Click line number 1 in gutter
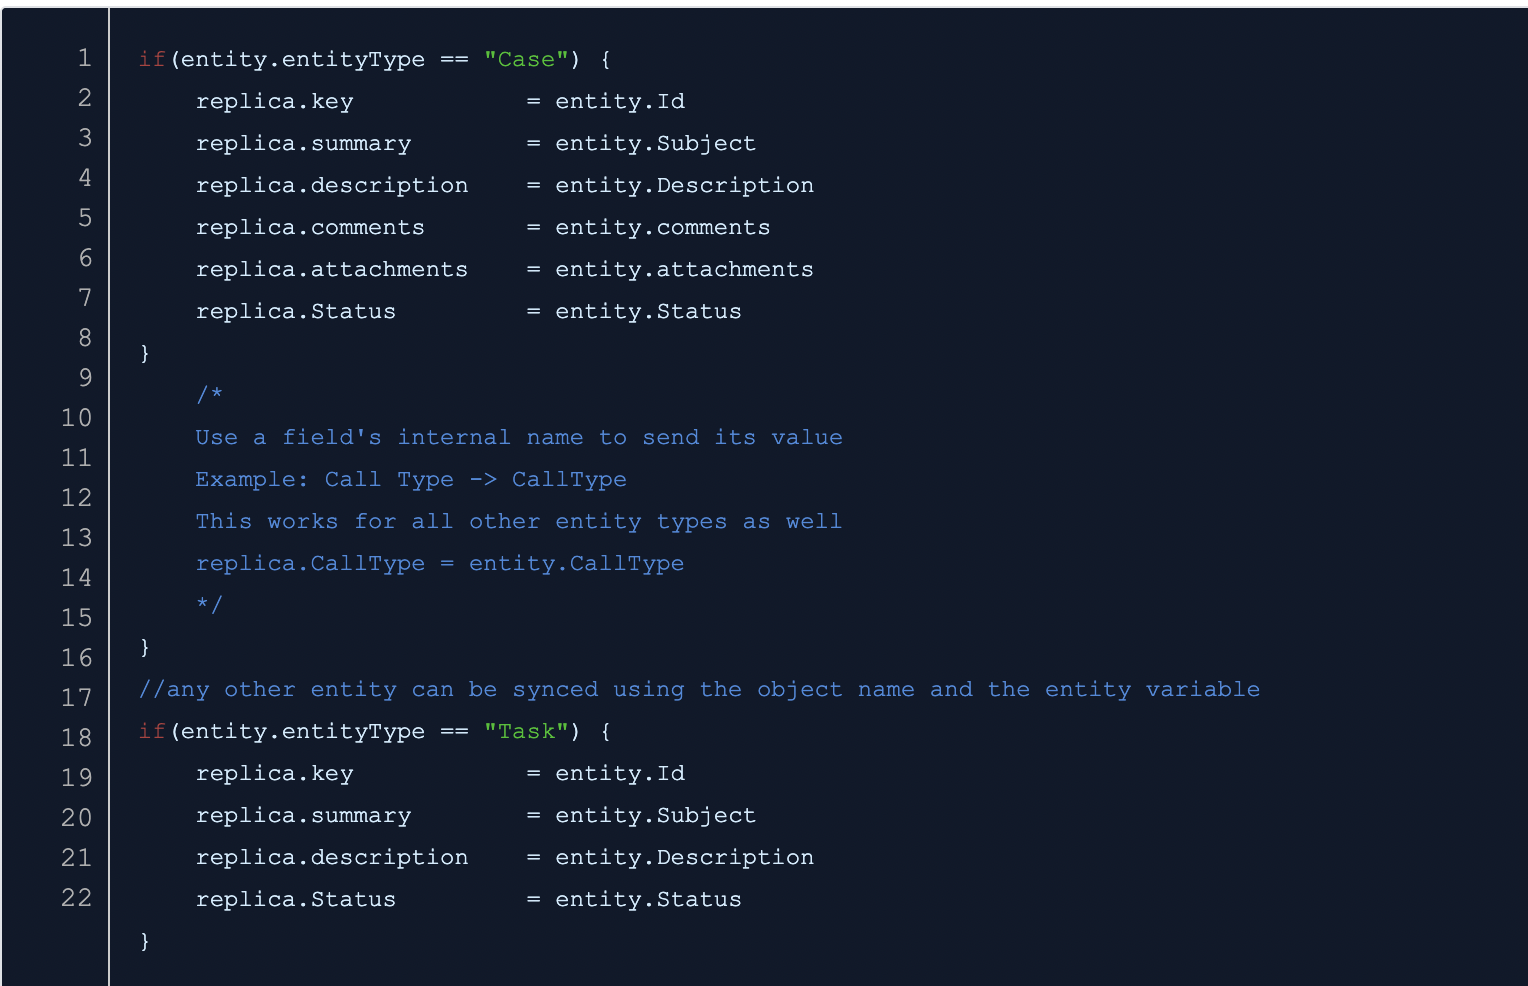This screenshot has width=1528, height=986. [84, 58]
